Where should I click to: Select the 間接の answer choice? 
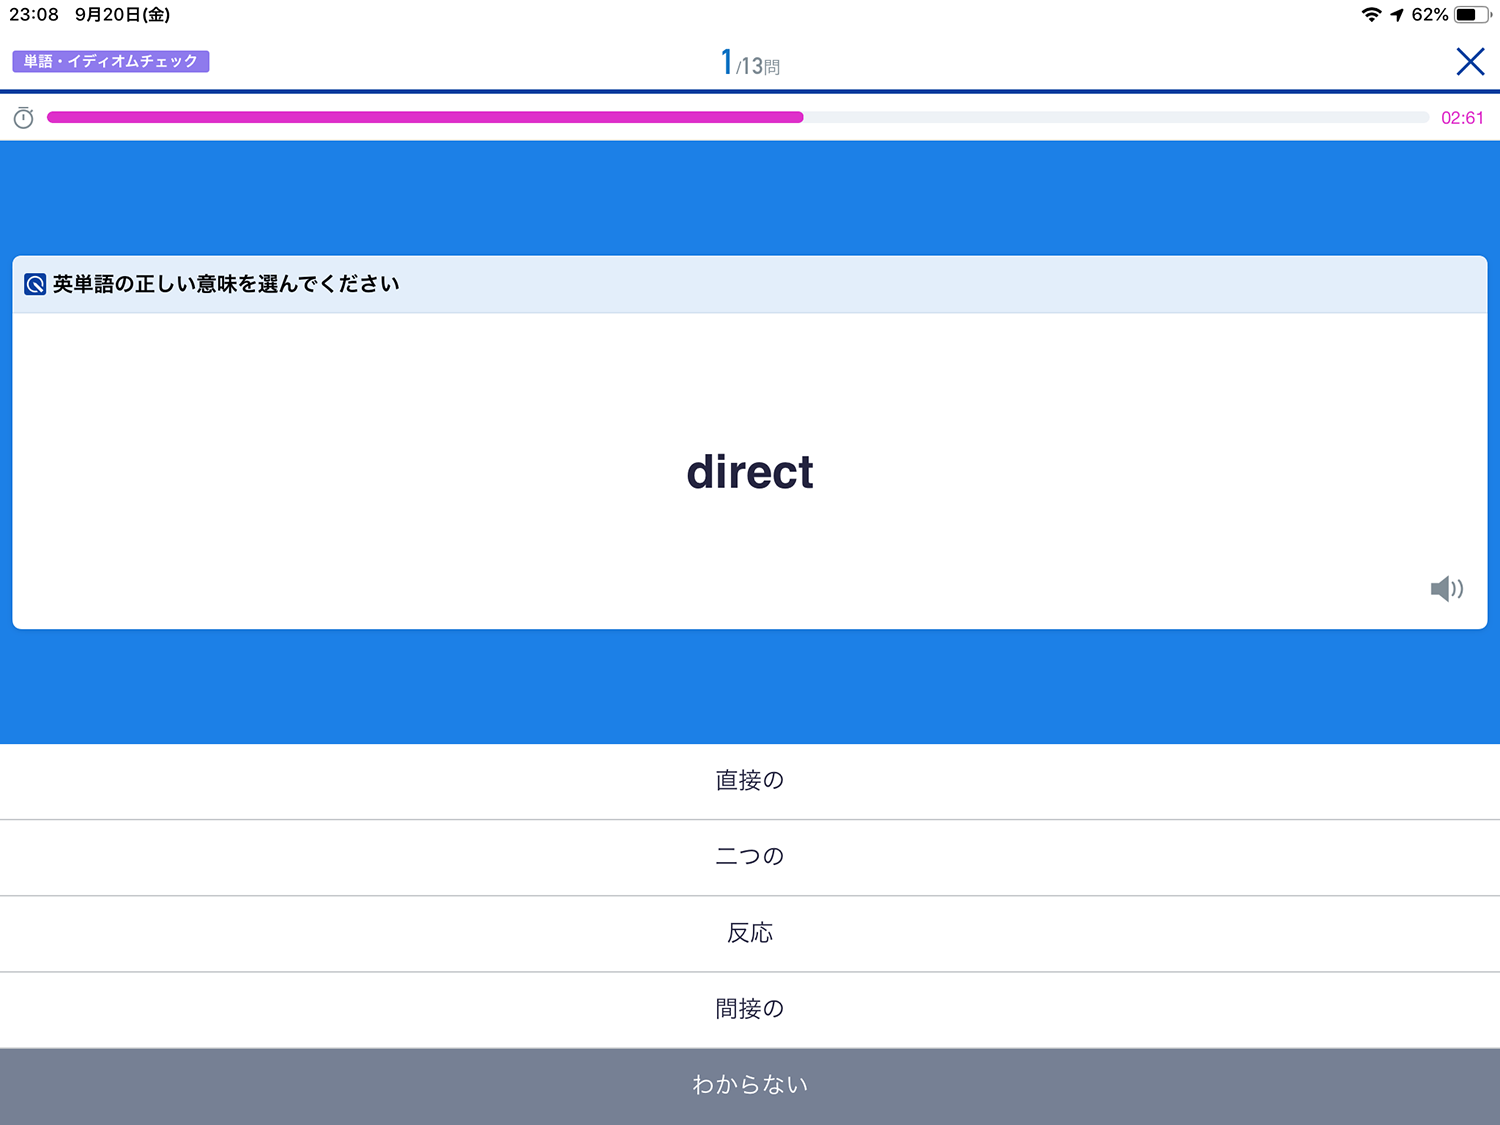point(750,1009)
